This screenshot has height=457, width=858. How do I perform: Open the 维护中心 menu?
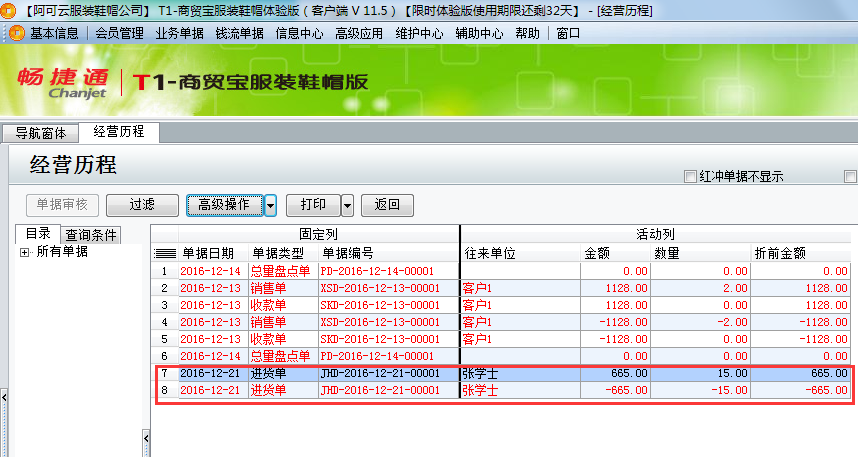click(419, 33)
